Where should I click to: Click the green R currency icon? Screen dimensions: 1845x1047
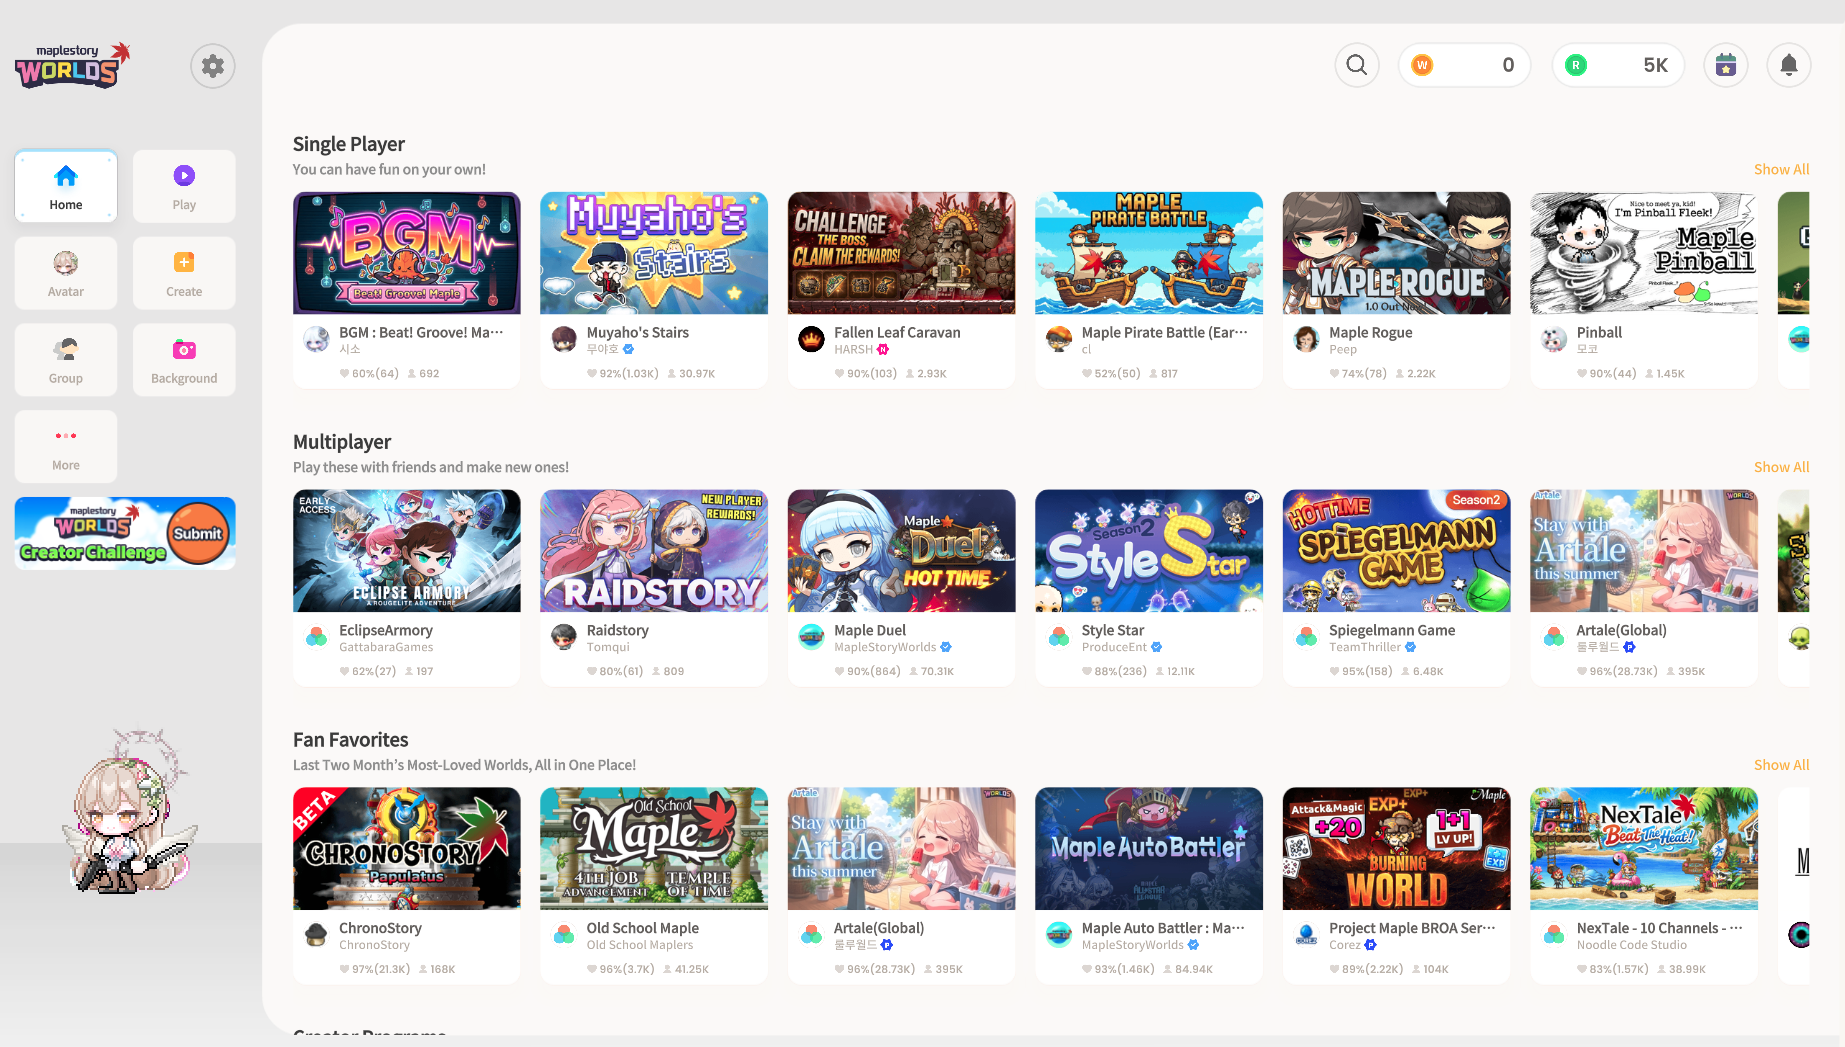[1576, 65]
